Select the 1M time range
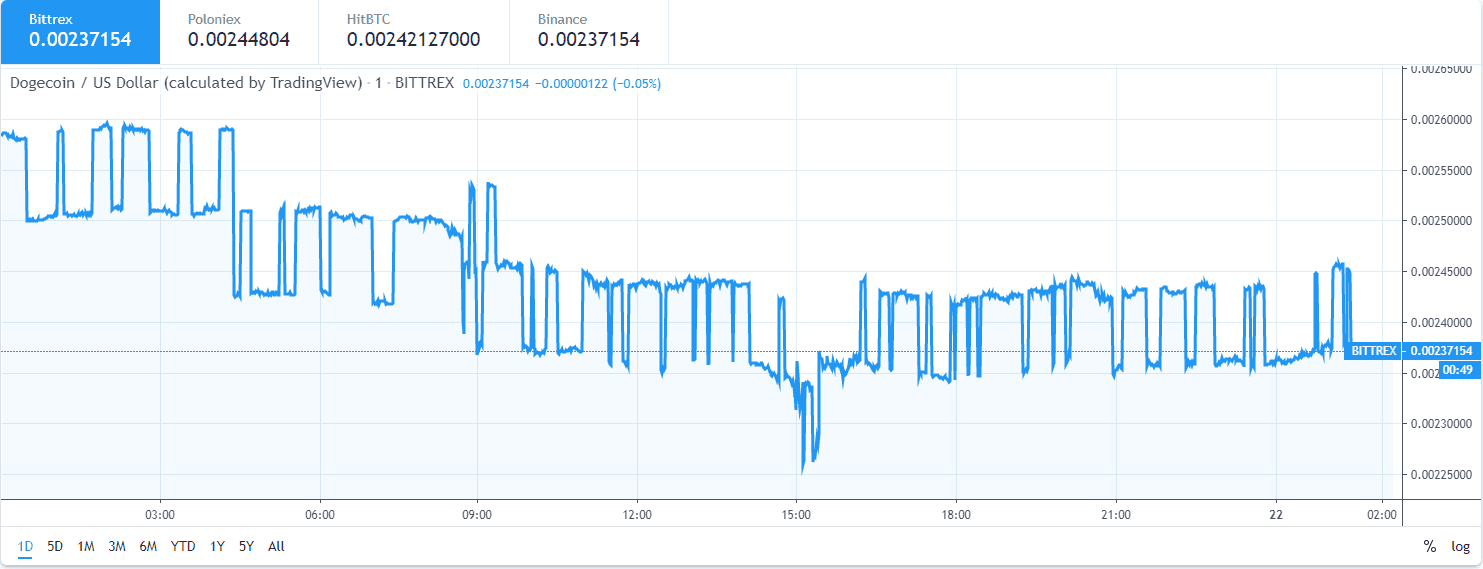Image resolution: width=1483 pixels, height=569 pixels. tap(86, 546)
